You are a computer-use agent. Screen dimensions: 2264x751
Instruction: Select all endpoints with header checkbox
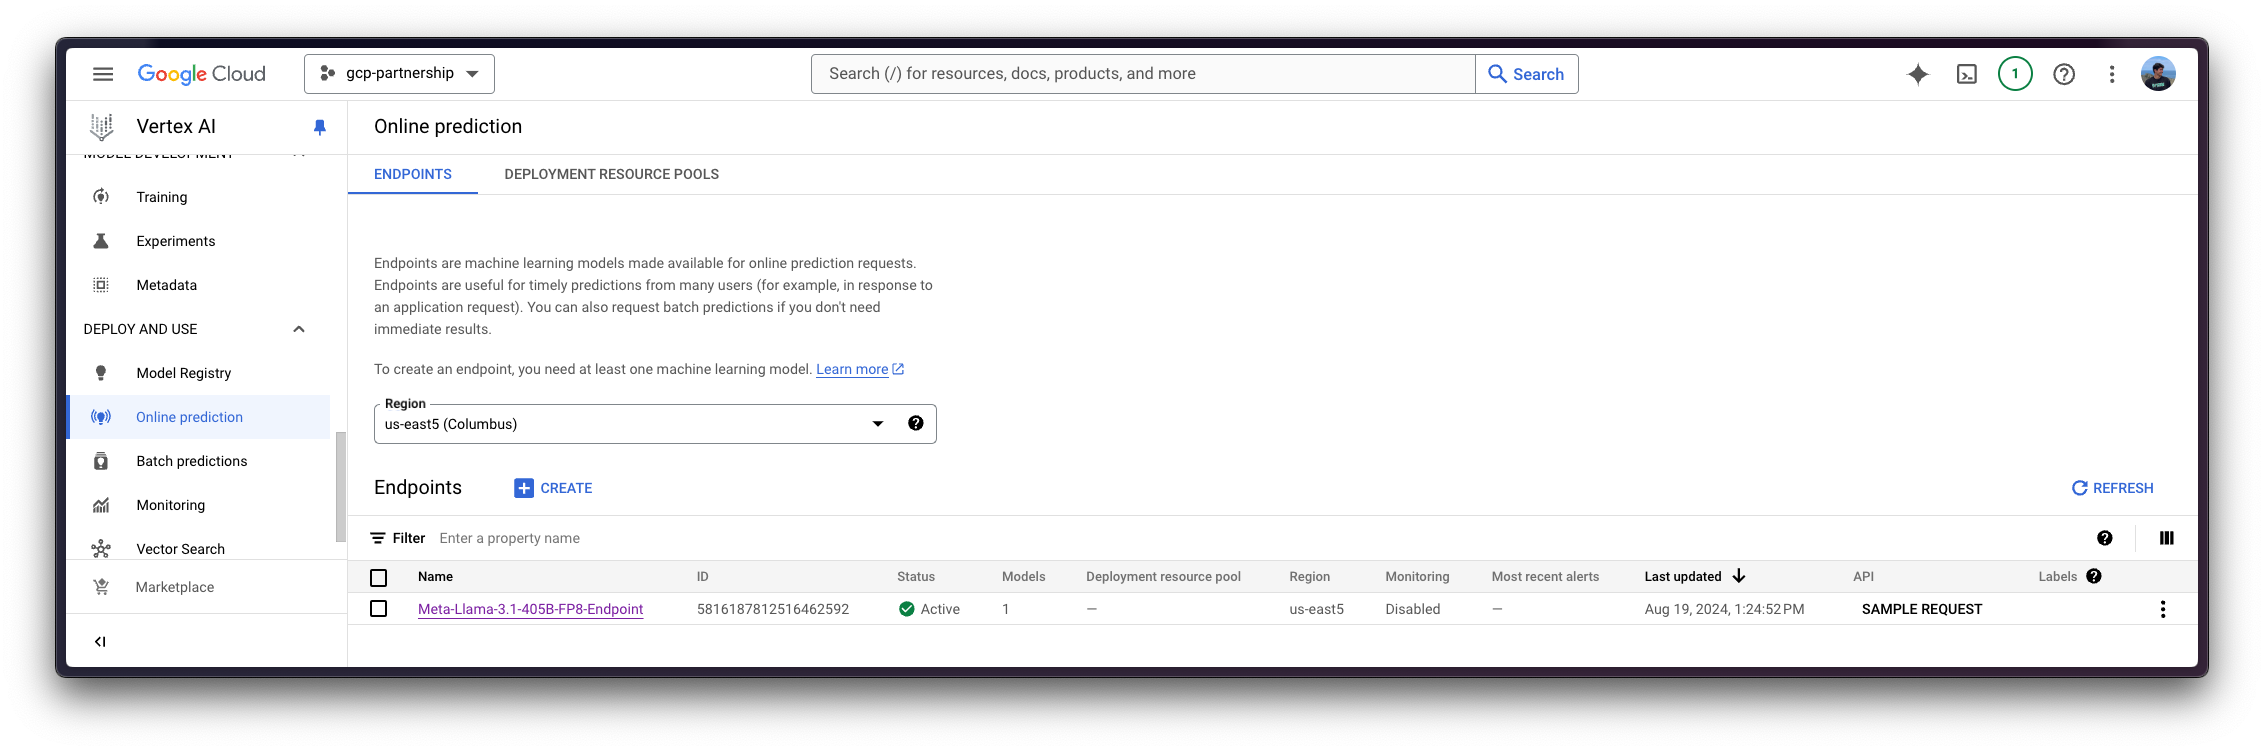point(378,577)
